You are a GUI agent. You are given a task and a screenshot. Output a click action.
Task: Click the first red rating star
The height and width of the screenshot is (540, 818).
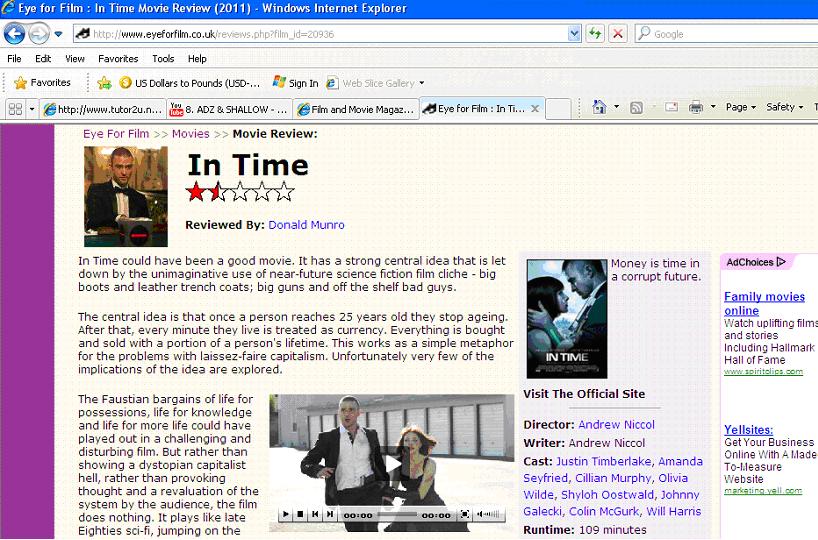tap(196, 191)
